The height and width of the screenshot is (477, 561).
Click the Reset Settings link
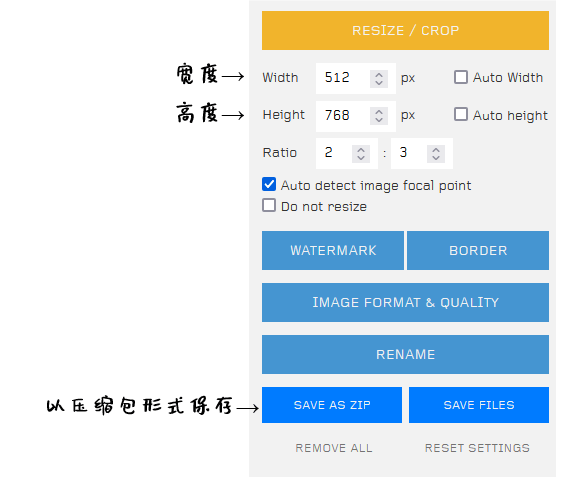tap(477, 448)
